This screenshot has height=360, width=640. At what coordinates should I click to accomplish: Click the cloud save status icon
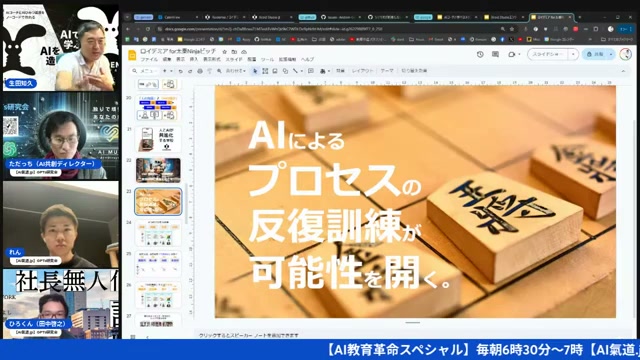tap(244, 52)
